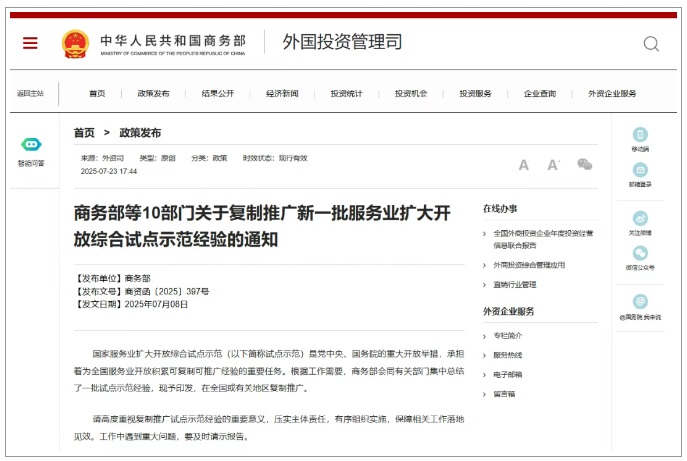Click the 返回主站 link

[x=30, y=93]
